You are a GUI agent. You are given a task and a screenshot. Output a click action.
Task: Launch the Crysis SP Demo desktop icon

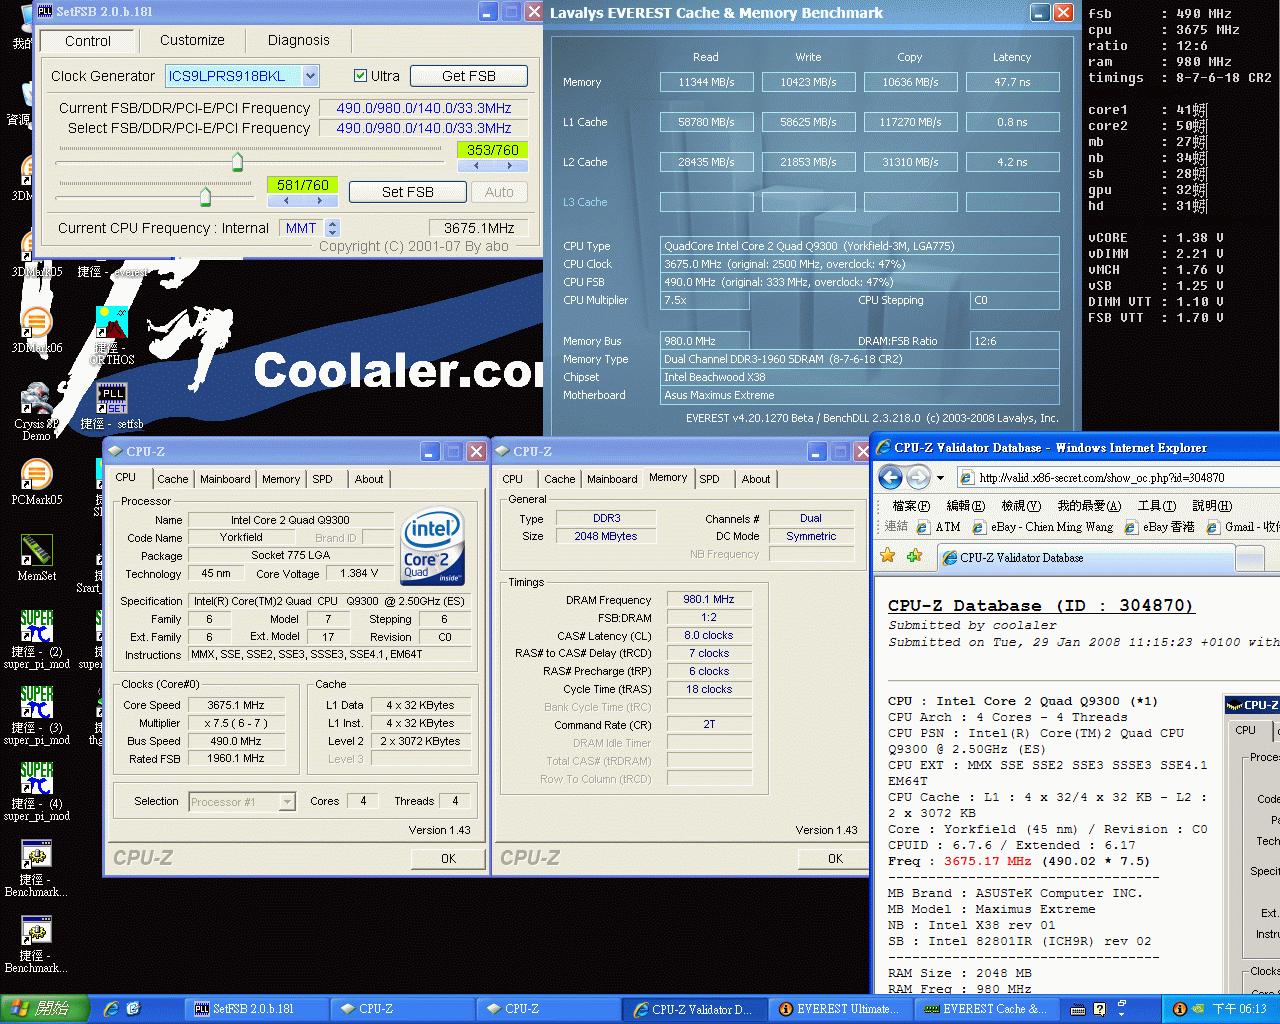coord(36,400)
